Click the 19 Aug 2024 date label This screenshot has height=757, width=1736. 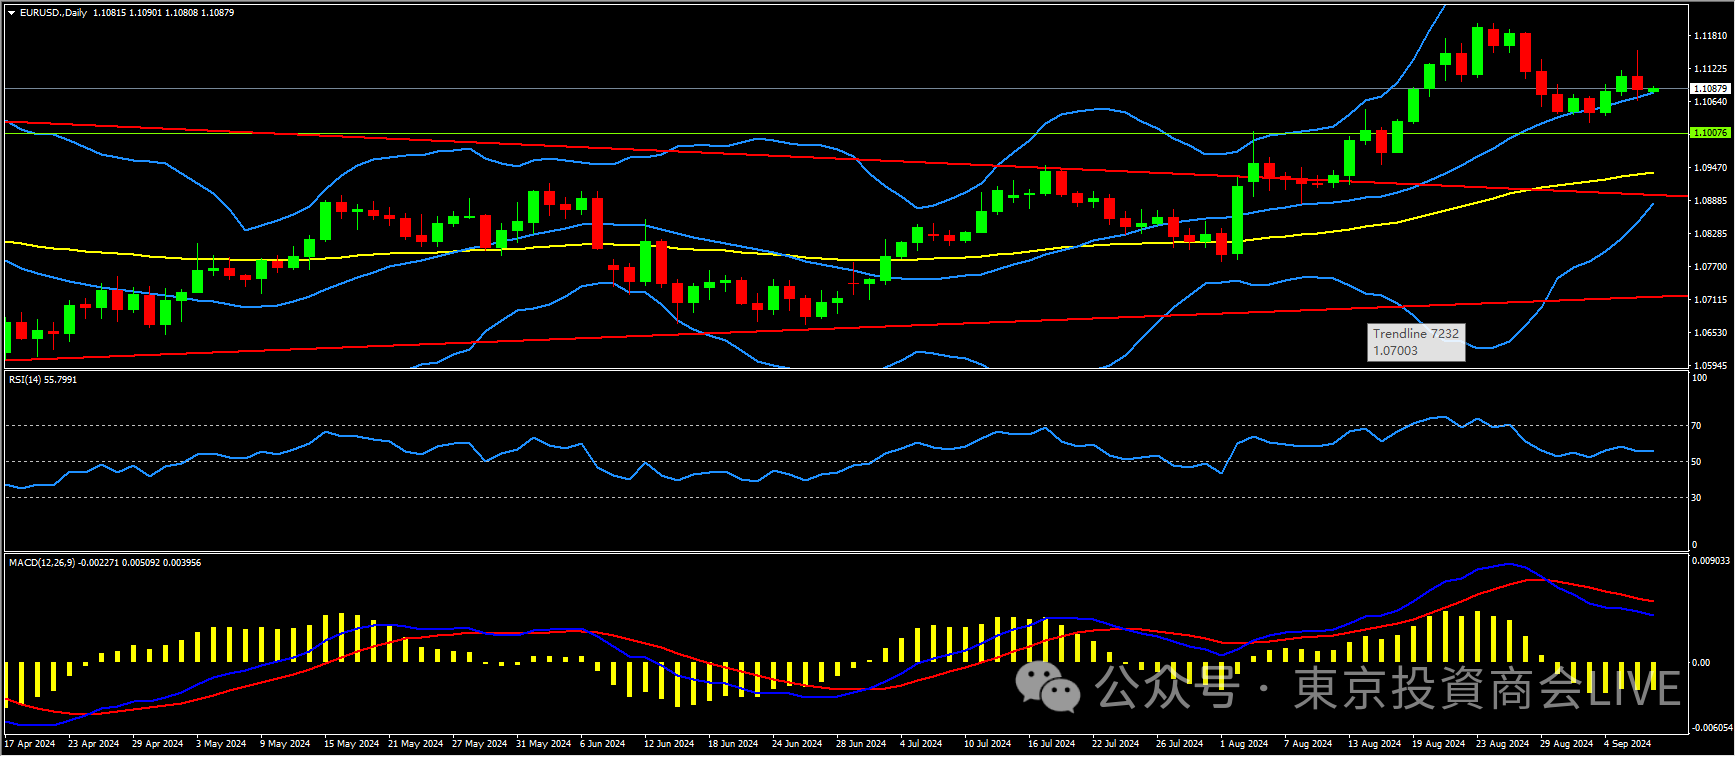(x=1438, y=744)
